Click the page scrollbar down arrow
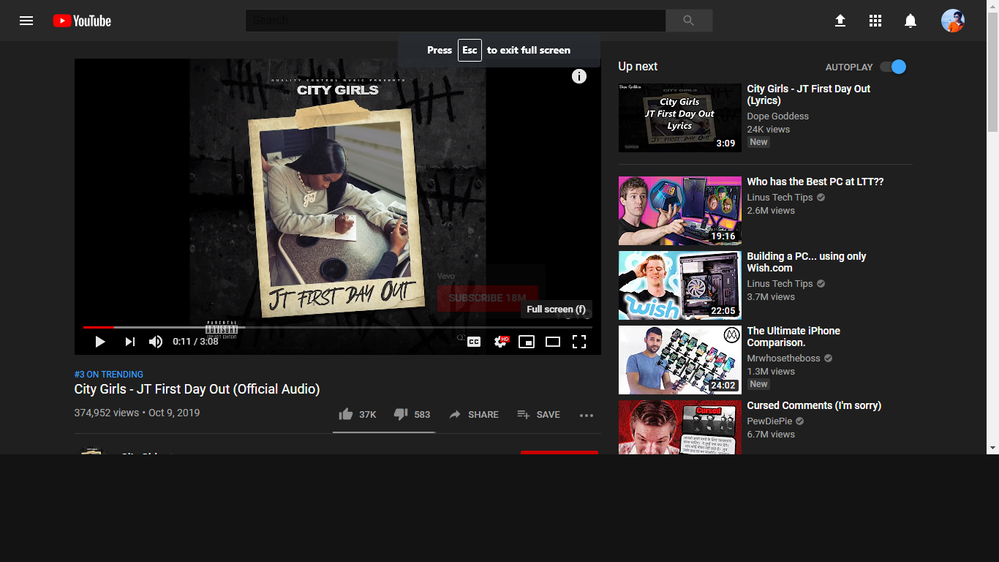Image resolution: width=999 pixels, height=562 pixels. (x=992, y=448)
